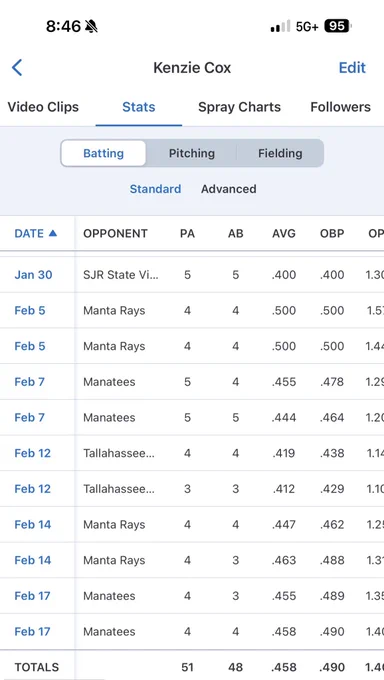
Task: Select Advanced stats view
Action: [229, 189]
